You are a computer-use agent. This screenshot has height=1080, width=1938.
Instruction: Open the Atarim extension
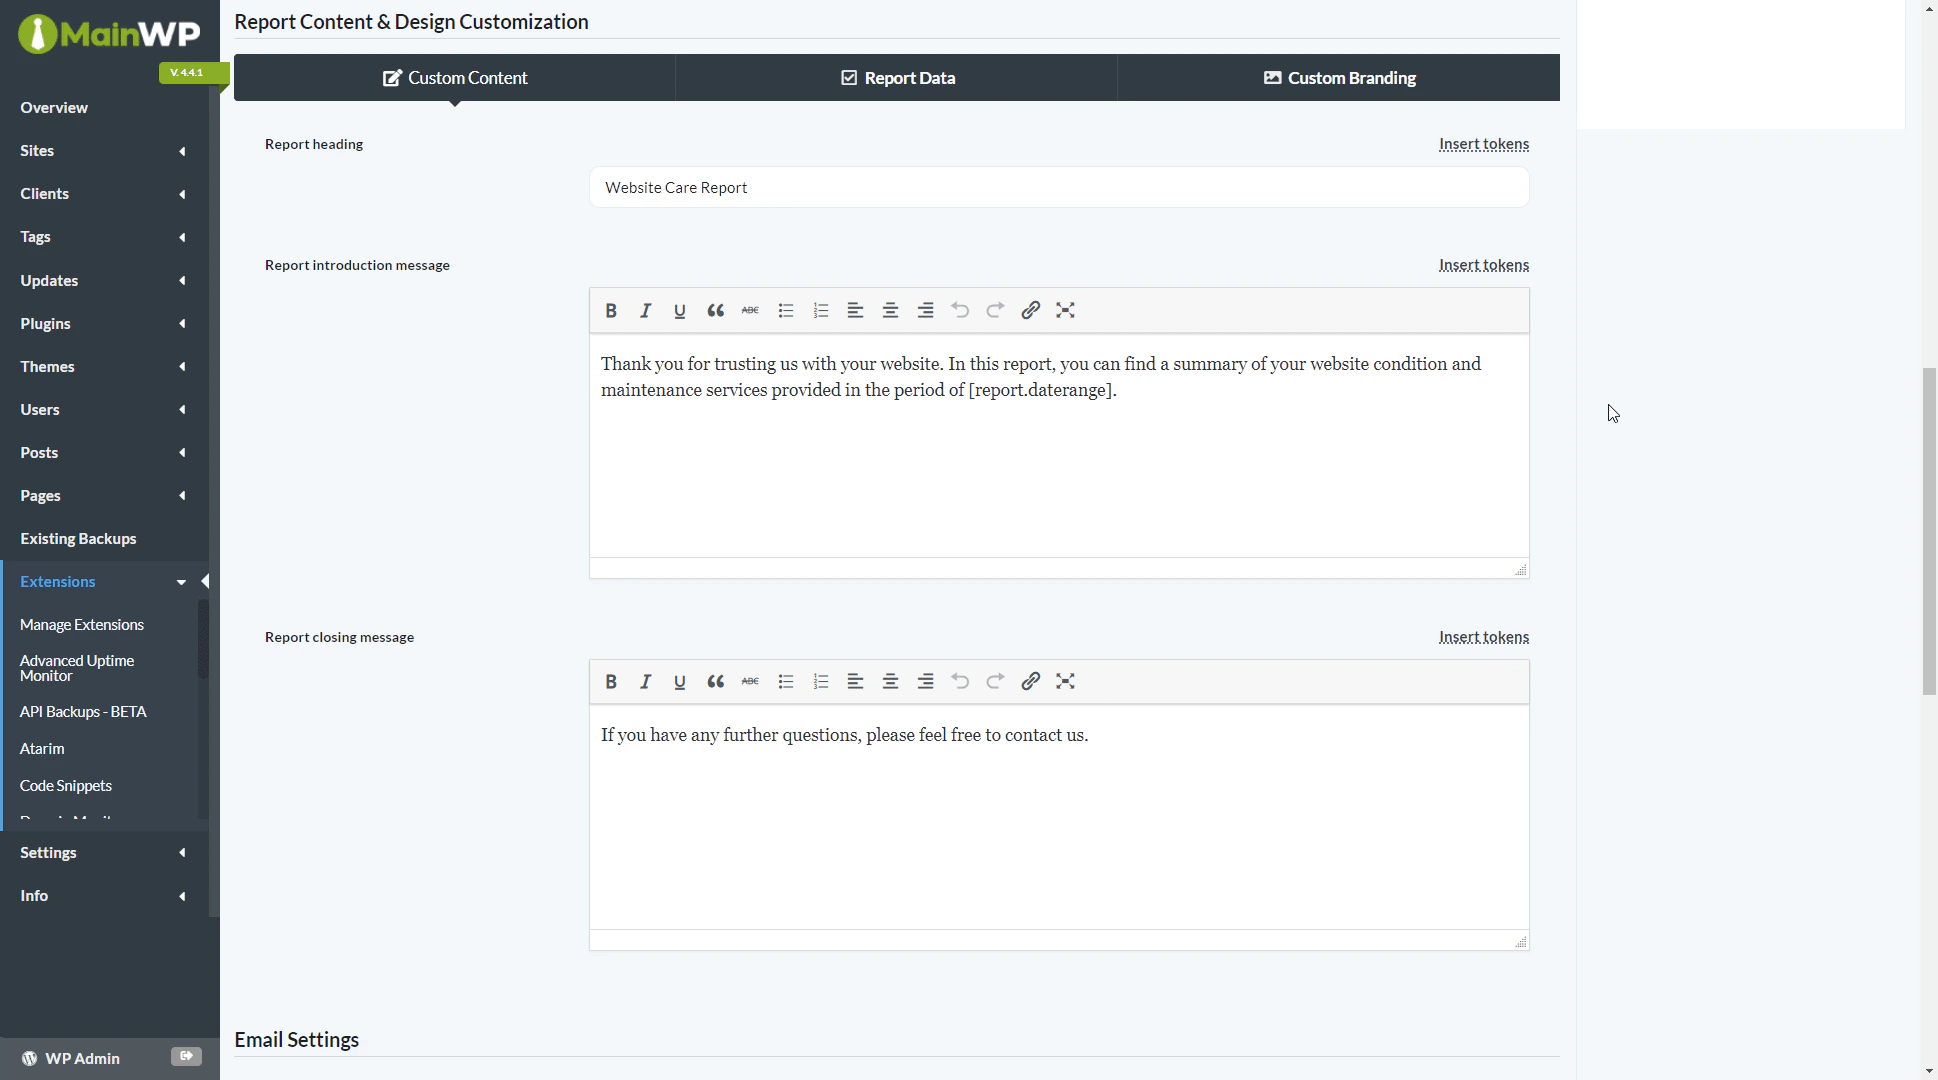[42, 748]
